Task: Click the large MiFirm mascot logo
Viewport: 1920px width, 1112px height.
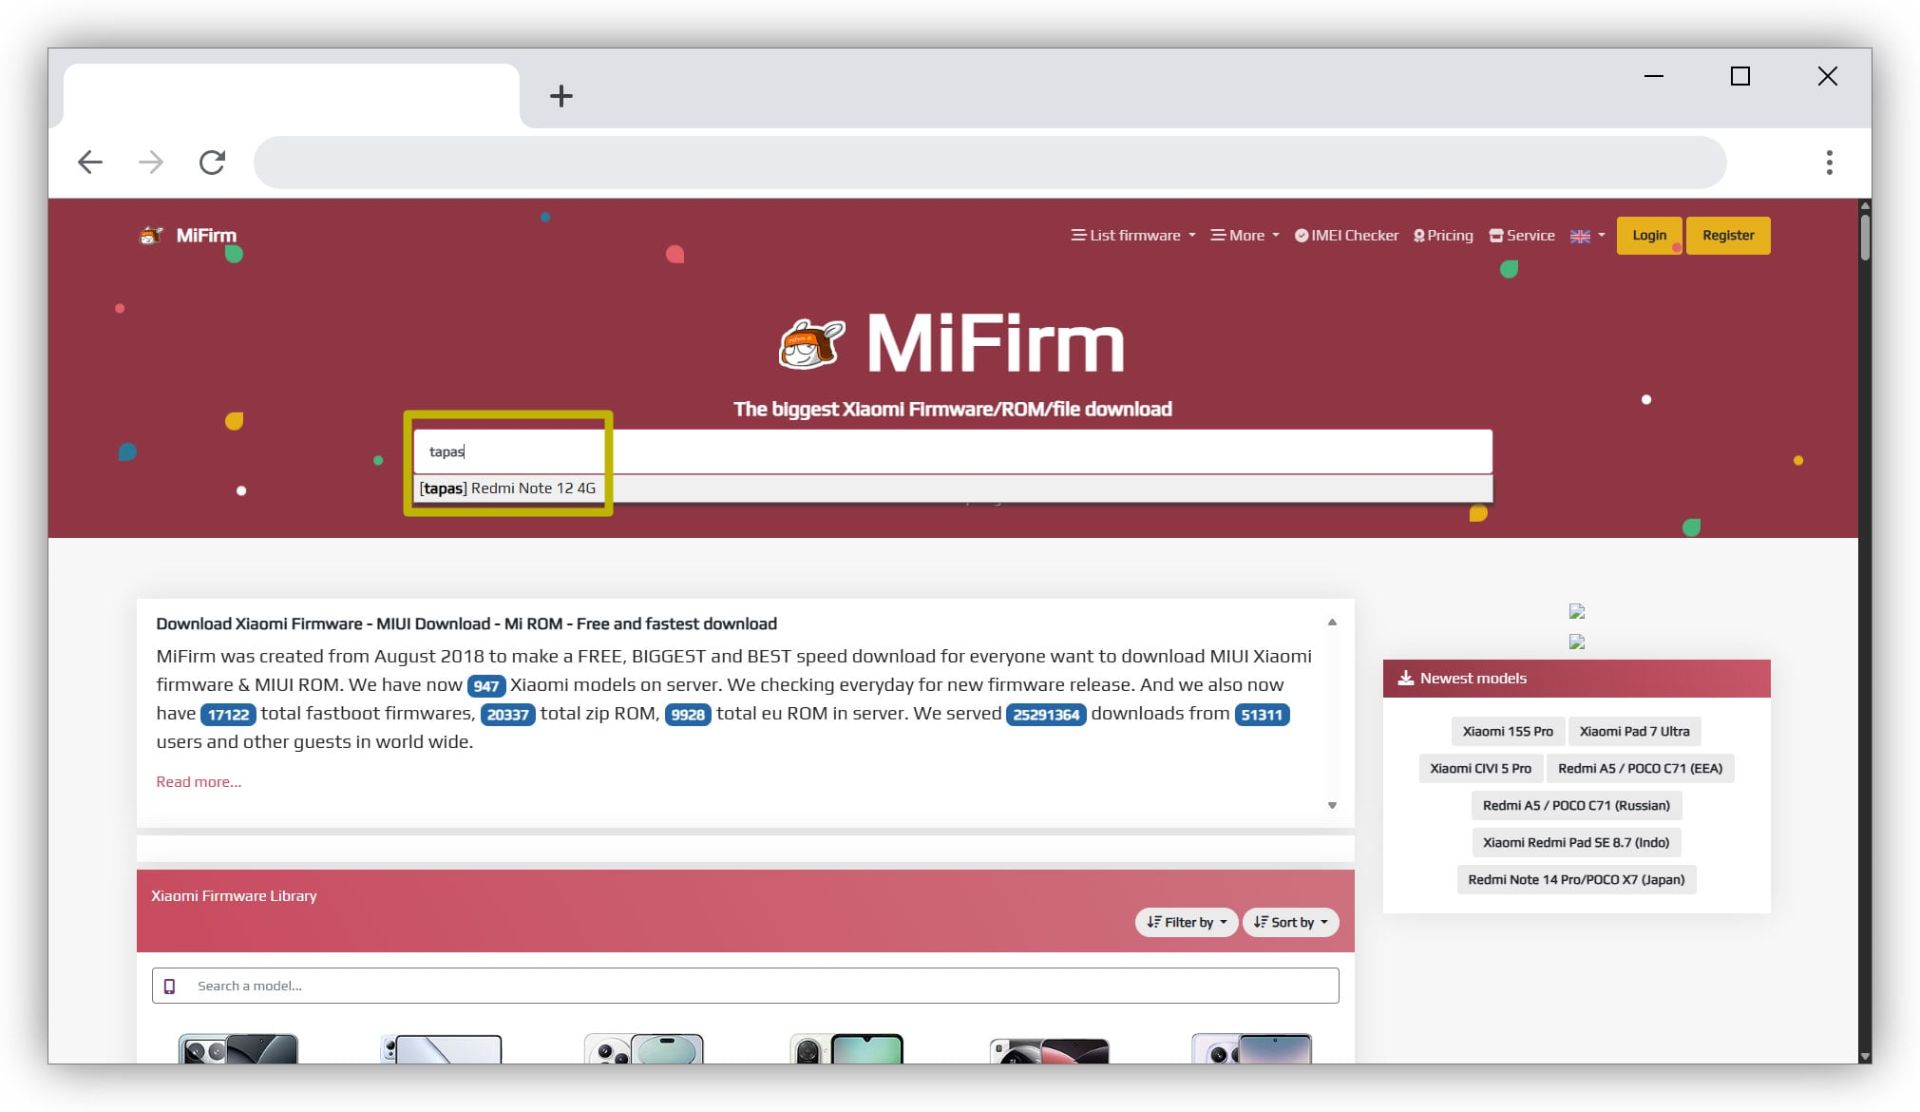Action: coord(811,344)
